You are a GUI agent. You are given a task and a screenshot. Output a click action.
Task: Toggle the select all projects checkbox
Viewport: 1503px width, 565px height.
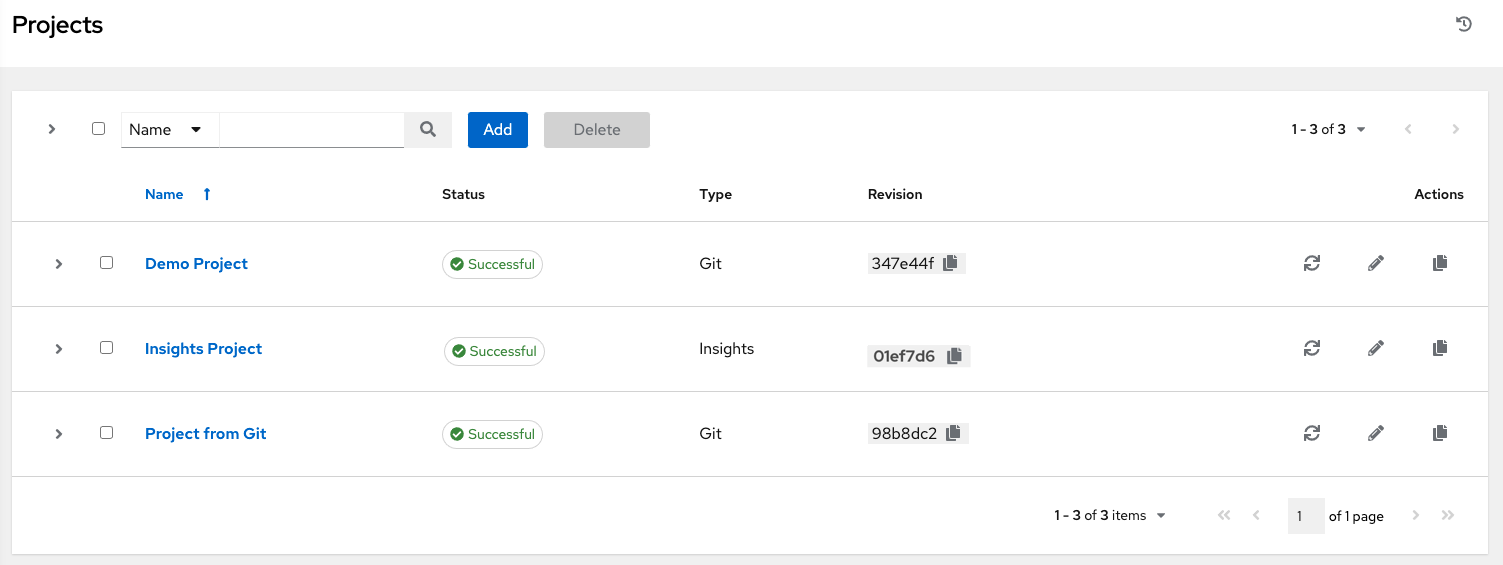tap(98, 129)
